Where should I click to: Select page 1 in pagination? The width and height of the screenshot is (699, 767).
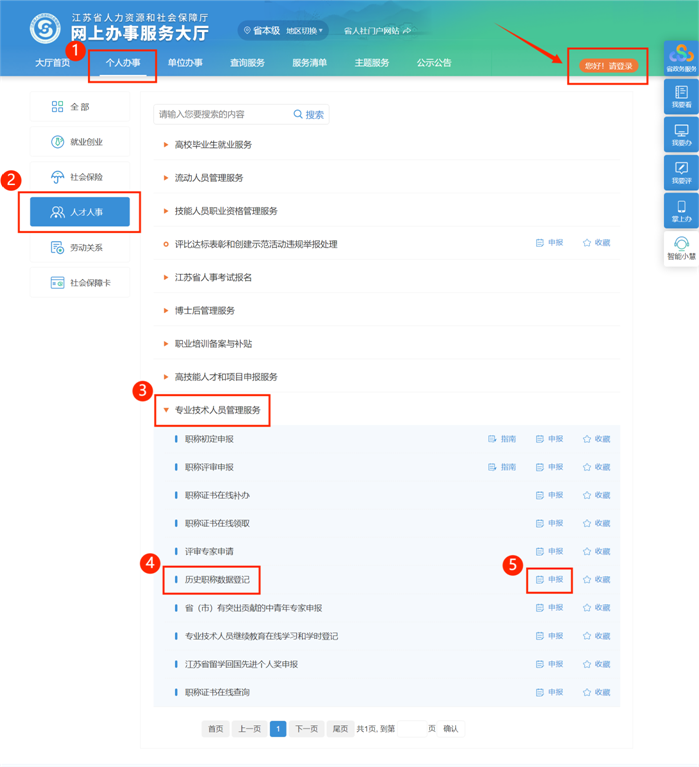[278, 729]
